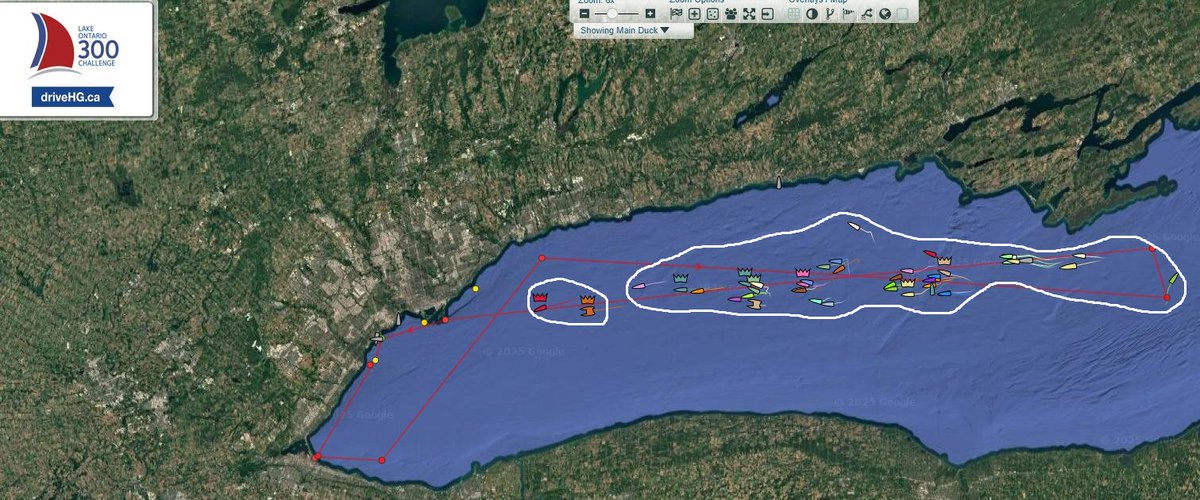The image size is (1200, 500).
Task: Select the orange crown in small circle
Action: tap(588, 299)
